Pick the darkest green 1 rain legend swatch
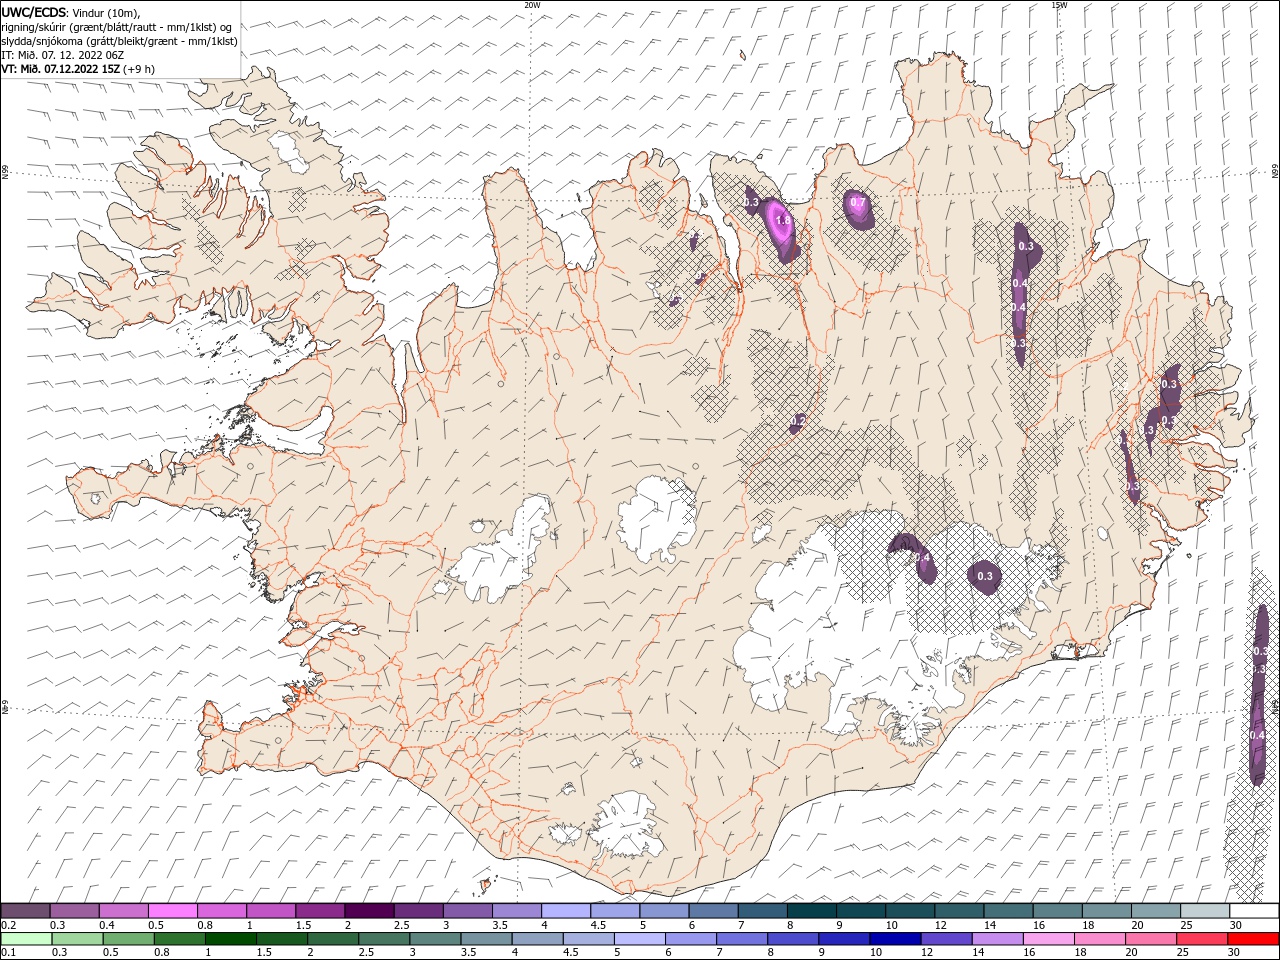This screenshot has height=960, width=1280. (231, 939)
